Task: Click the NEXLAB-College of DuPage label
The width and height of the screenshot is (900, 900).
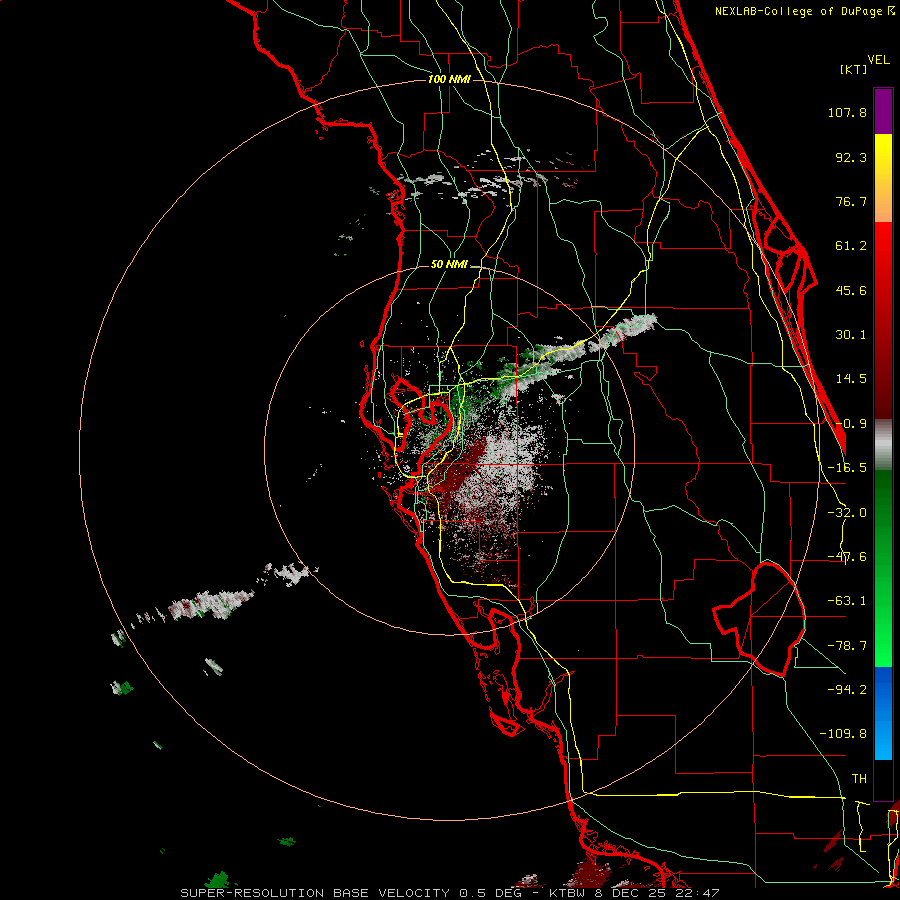Action: click(x=799, y=11)
